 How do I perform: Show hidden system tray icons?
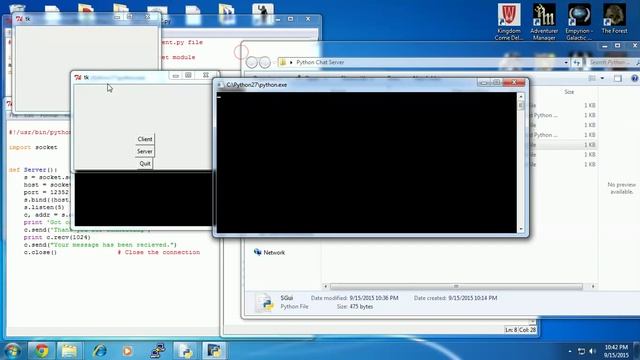pos(570,351)
